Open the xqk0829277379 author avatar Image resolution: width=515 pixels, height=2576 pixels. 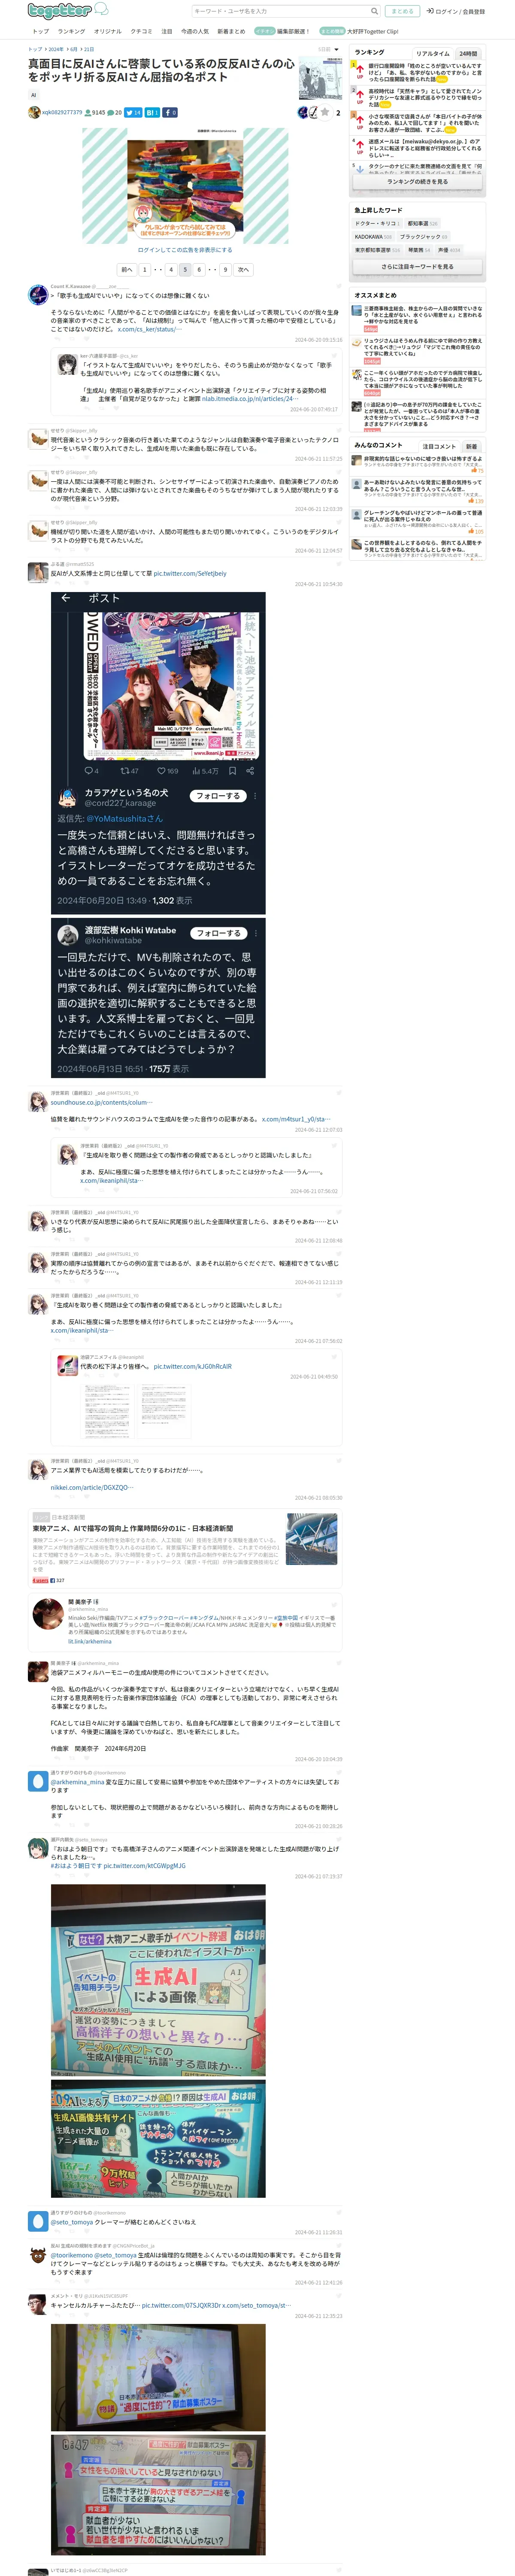coord(34,112)
